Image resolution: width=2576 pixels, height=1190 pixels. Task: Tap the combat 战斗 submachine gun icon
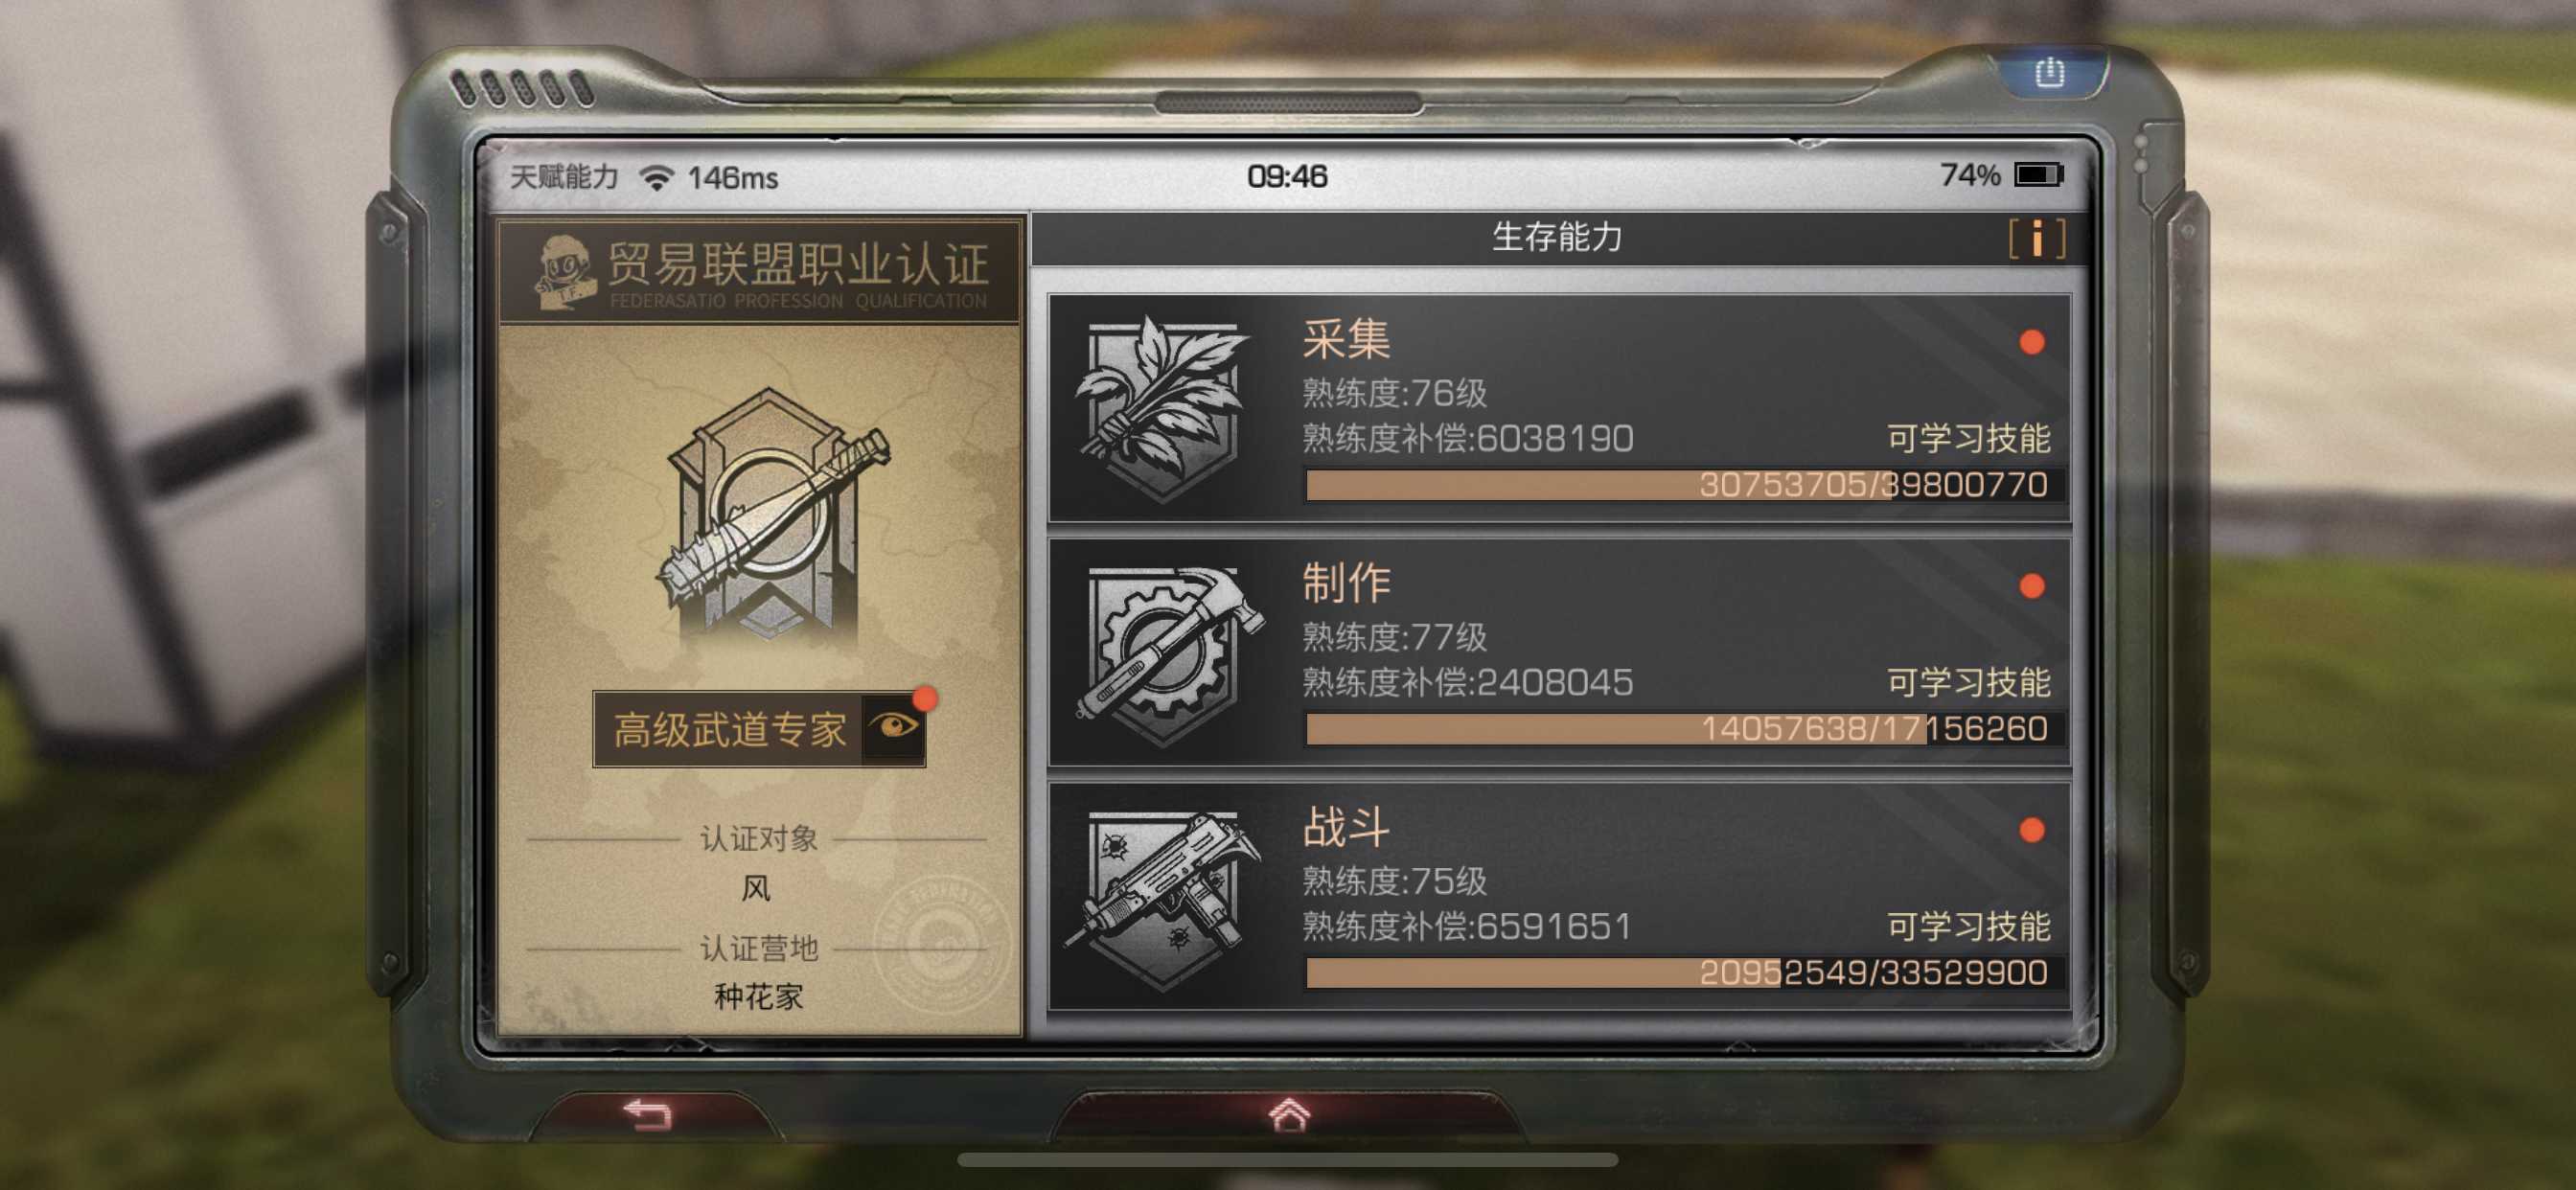[1164, 898]
